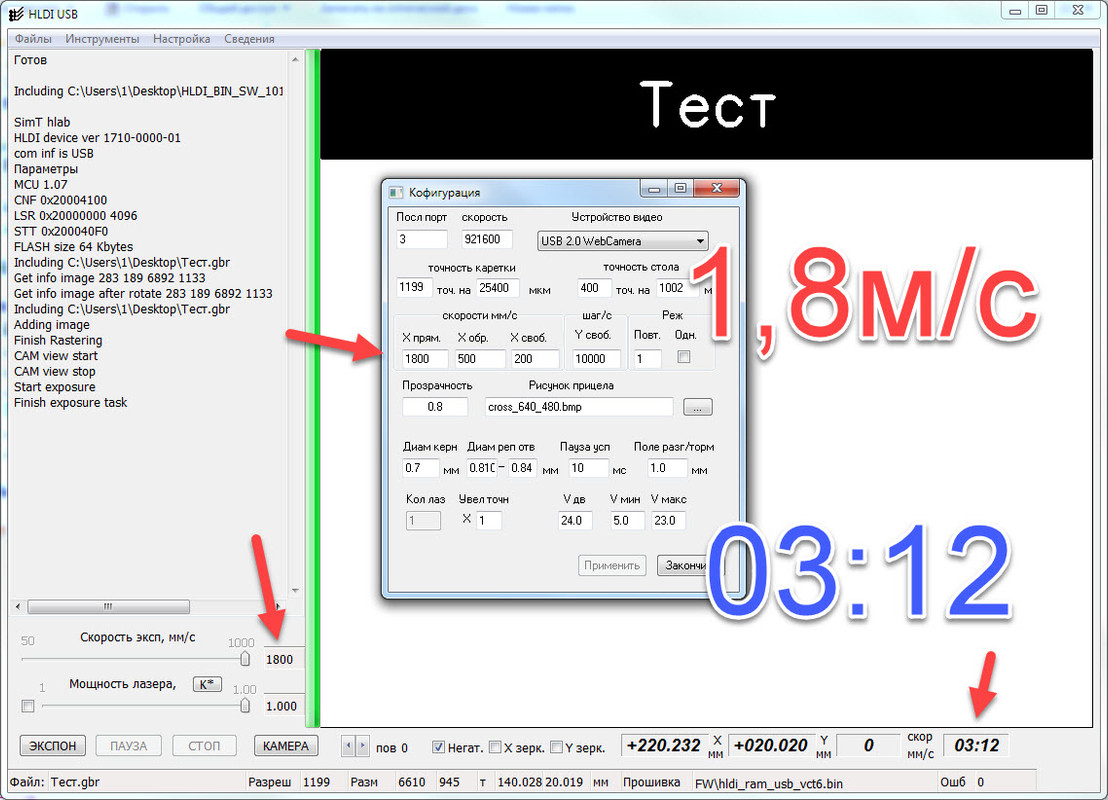Enable the Y зерк. mirror checkbox
The height and width of the screenshot is (800, 1108).
click(x=556, y=747)
